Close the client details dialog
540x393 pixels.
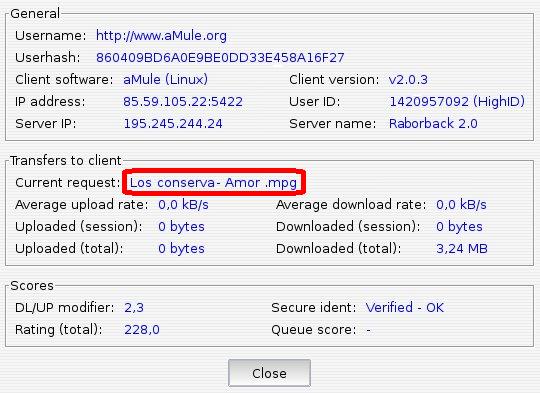pos(269,373)
